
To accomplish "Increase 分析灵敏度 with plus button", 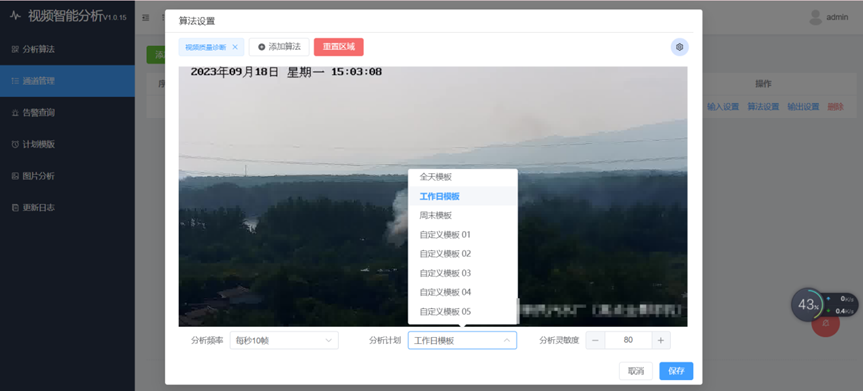I will click(x=661, y=340).
